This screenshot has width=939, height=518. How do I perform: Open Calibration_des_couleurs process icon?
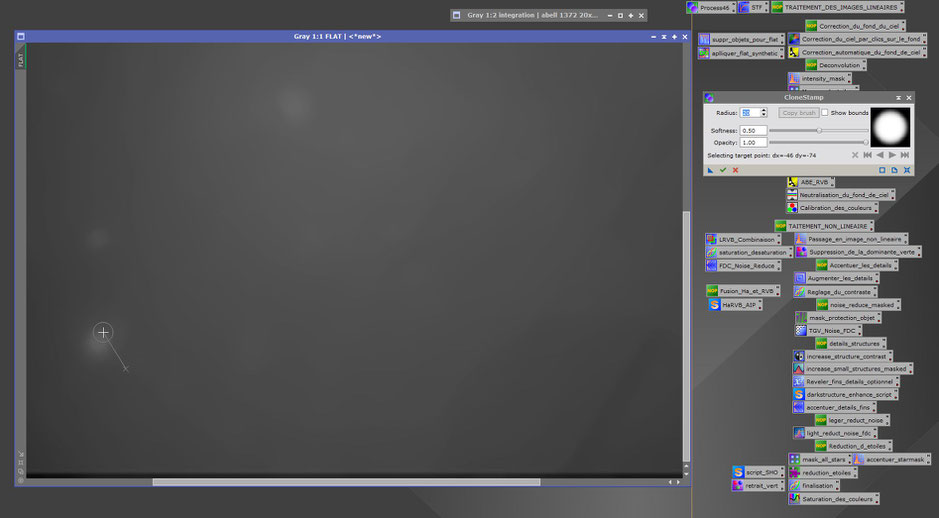tap(832, 208)
